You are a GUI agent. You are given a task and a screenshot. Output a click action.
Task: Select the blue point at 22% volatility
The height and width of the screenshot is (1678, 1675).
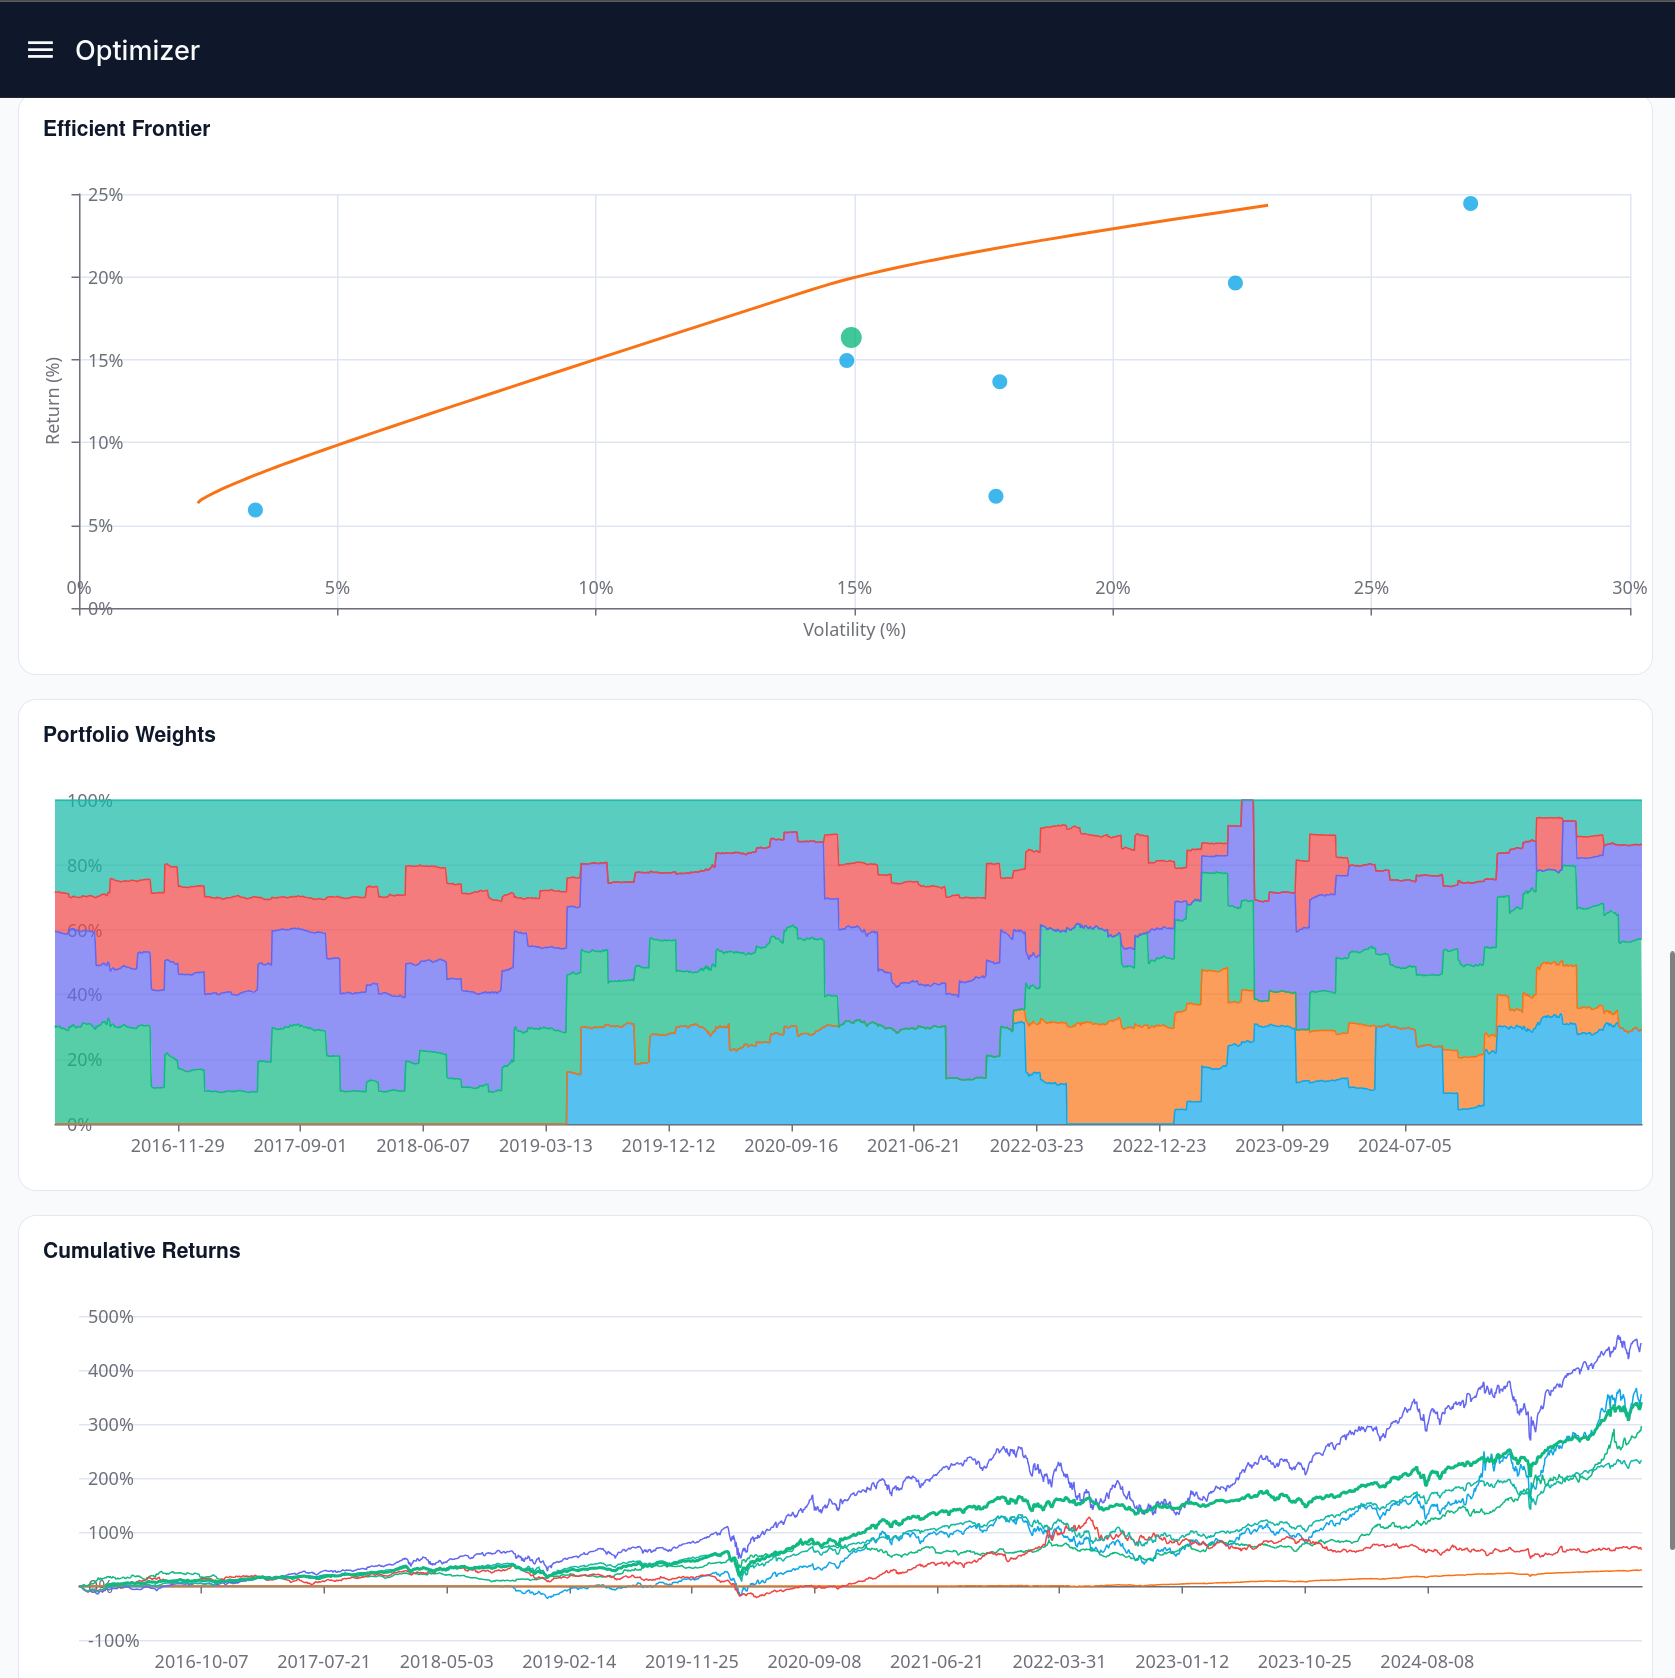coord(1236,283)
